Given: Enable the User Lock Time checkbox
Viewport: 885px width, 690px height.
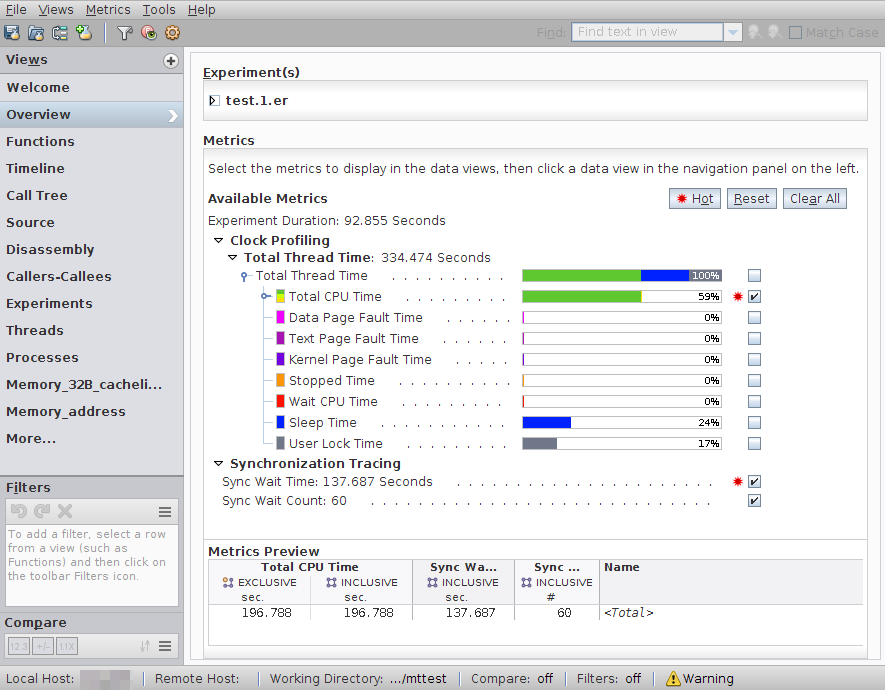Looking at the screenshot, I should (x=754, y=443).
